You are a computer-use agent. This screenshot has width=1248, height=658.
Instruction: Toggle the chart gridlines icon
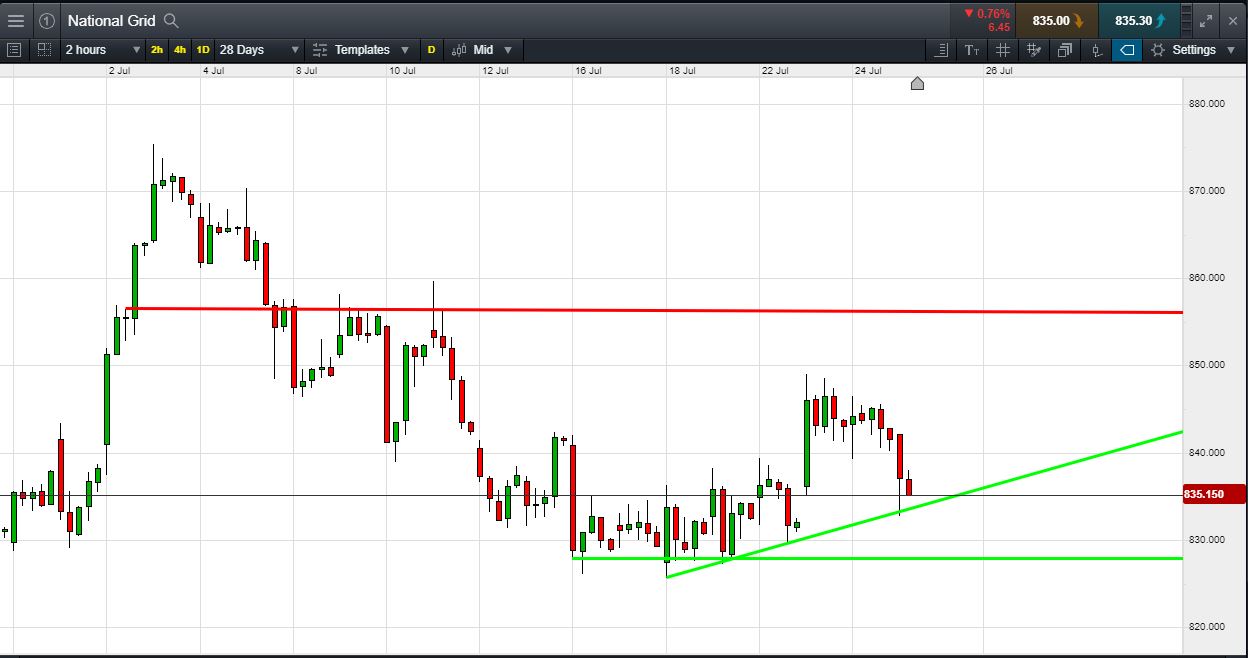[x=1003, y=49]
